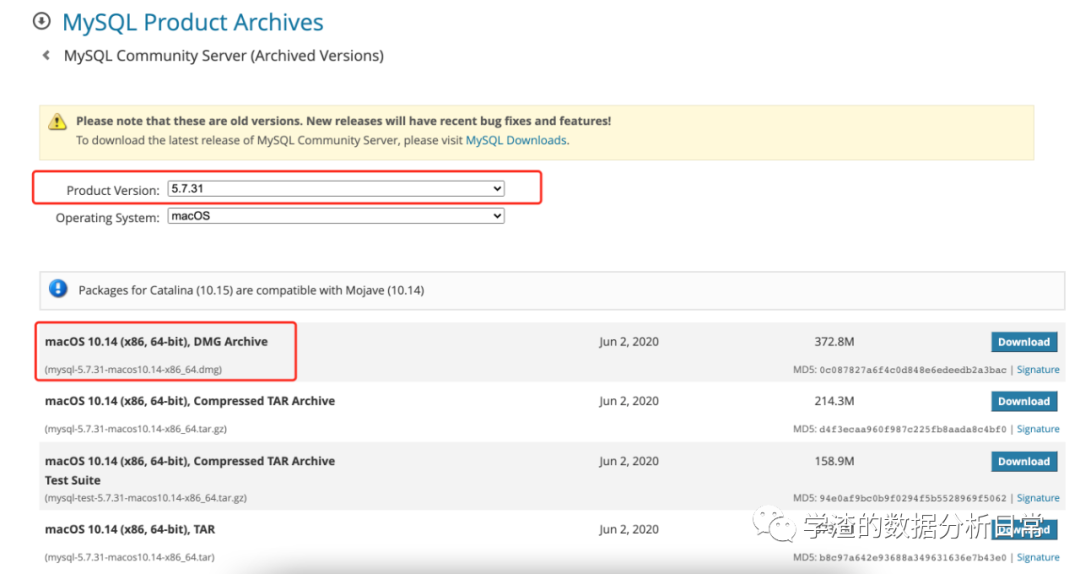Go back using the left chevron icon
1080x574 pixels.
click(46, 55)
